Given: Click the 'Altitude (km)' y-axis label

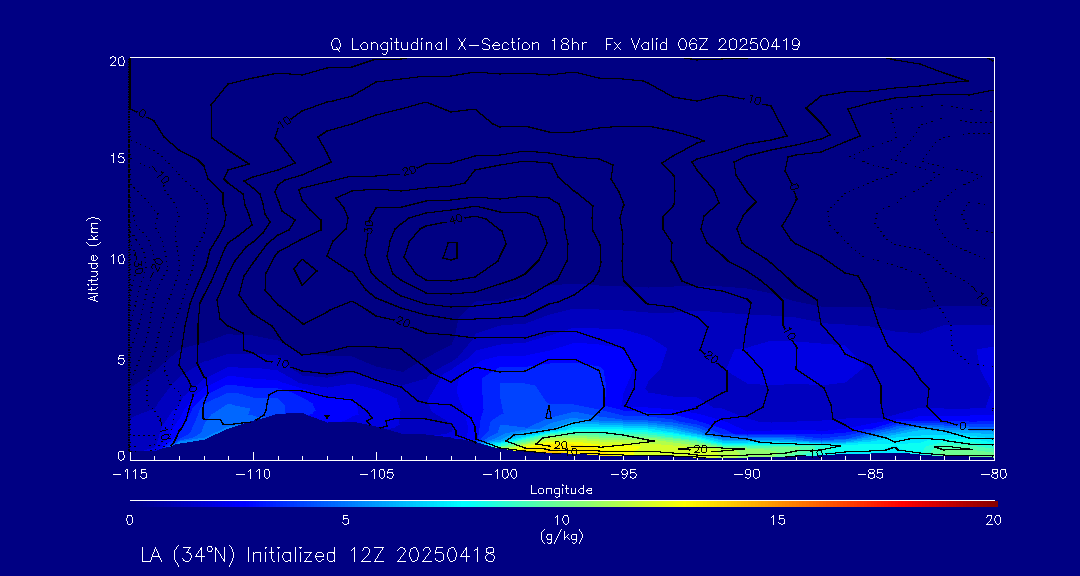Looking at the screenshot, I should [x=93, y=259].
